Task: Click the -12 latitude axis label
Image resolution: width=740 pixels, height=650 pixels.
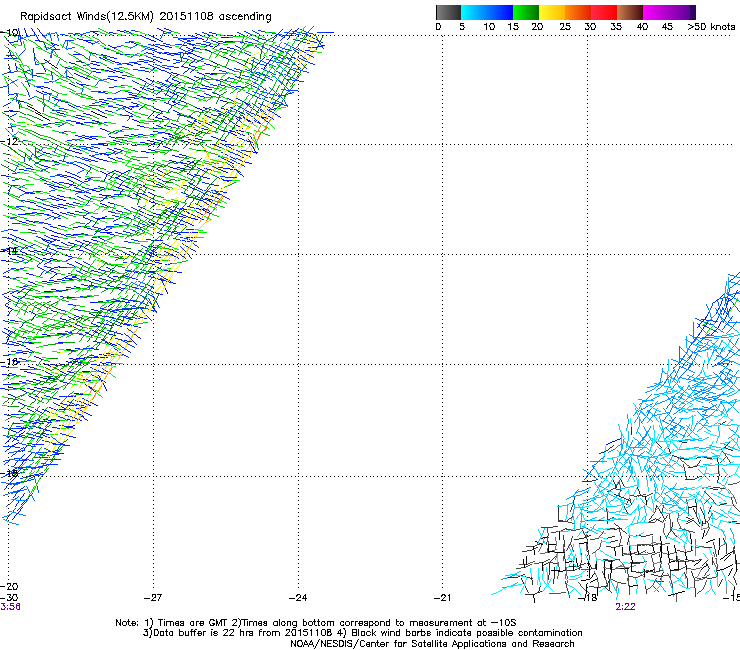Action: pyautogui.click(x=9, y=142)
